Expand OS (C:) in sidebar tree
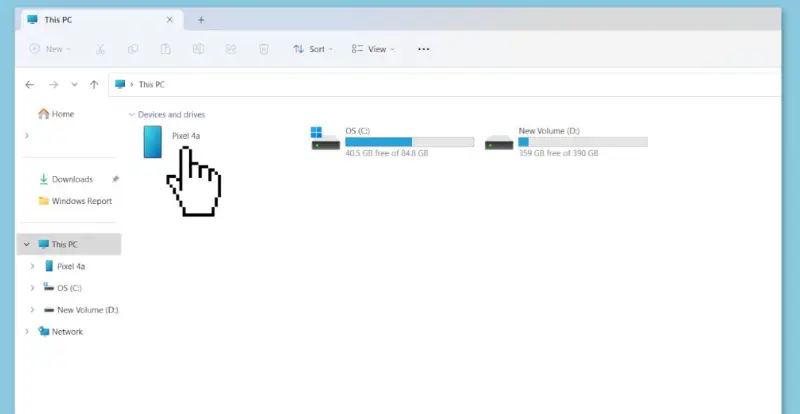Image resolution: width=800 pixels, height=414 pixels. coord(32,288)
